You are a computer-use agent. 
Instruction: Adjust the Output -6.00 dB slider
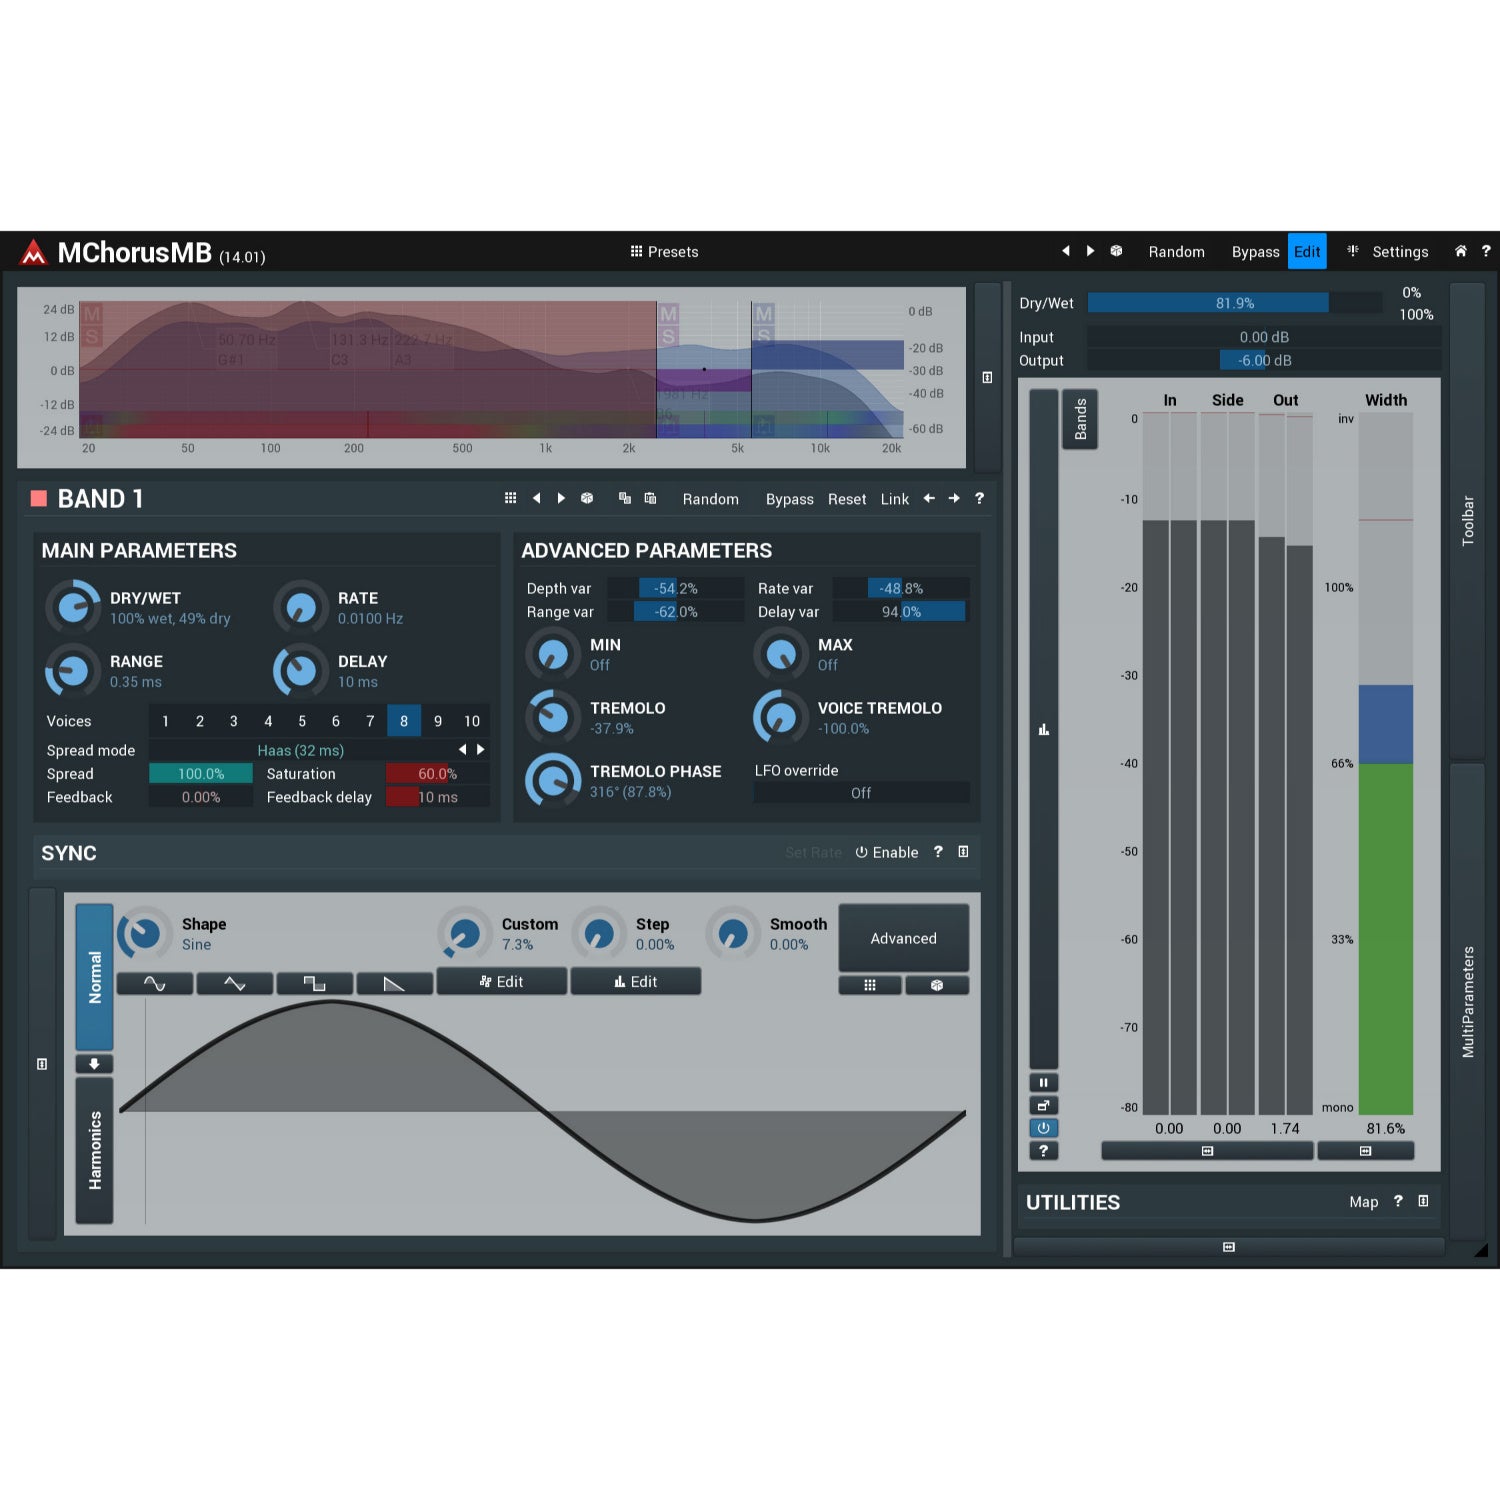point(1264,360)
